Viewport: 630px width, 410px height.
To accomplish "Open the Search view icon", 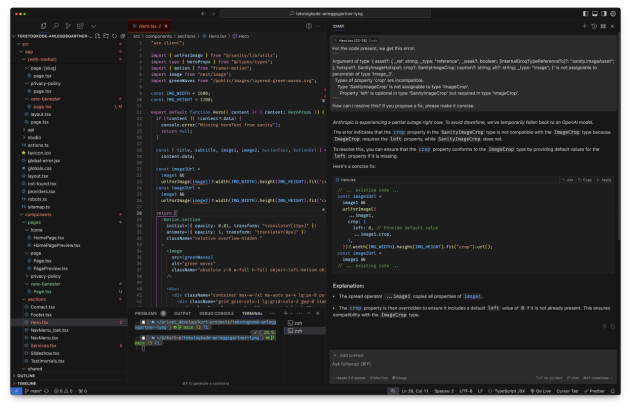I will point(56,26).
